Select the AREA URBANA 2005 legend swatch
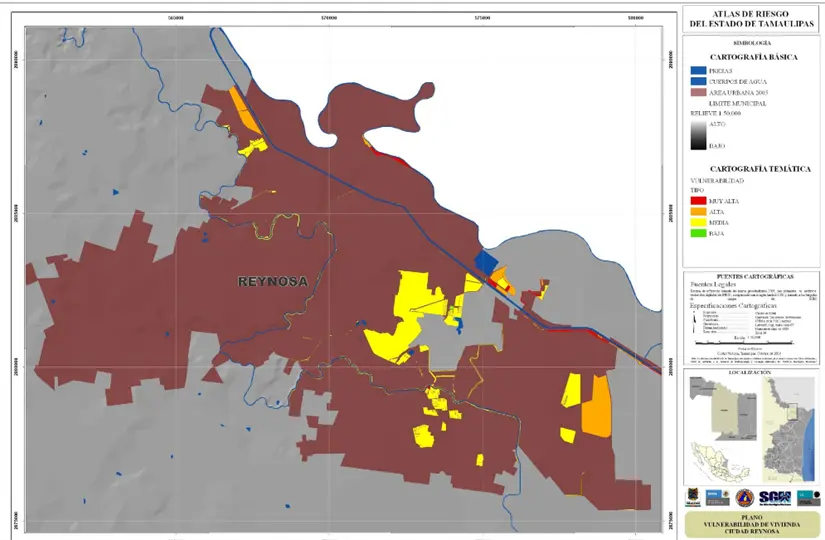 697,92
